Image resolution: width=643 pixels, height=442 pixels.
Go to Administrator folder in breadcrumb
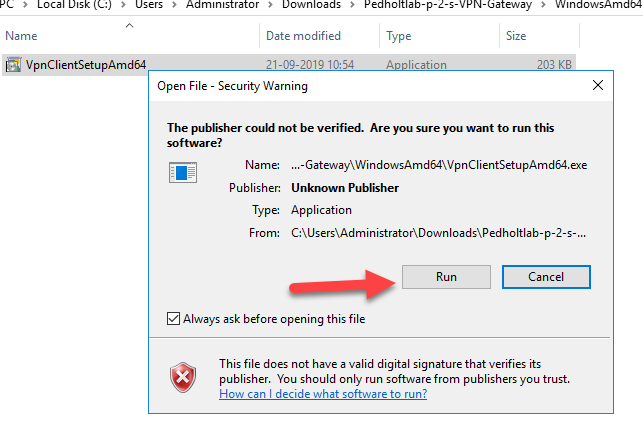point(222,5)
